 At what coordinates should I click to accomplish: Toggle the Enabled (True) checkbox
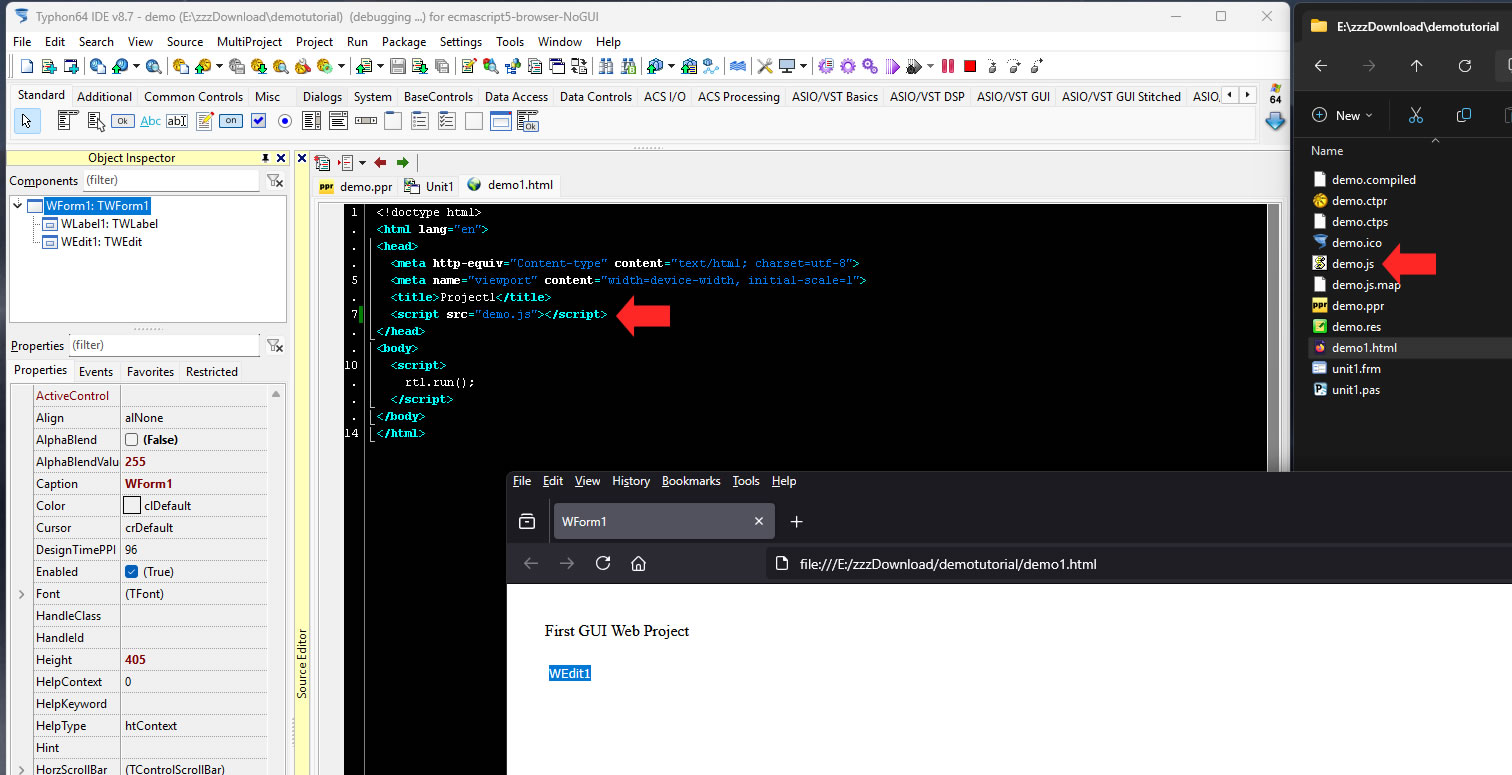(131, 572)
